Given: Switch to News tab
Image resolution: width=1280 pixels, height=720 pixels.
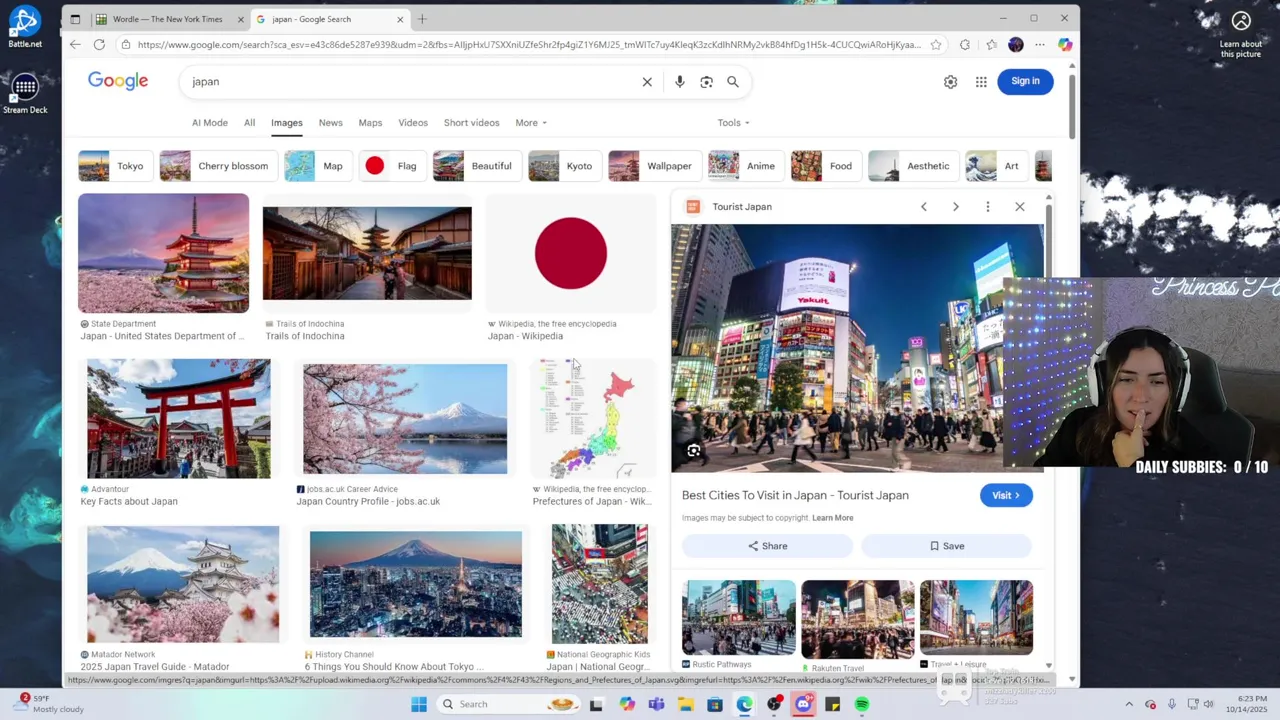Looking at the screenshot, I should coord(330,123).
